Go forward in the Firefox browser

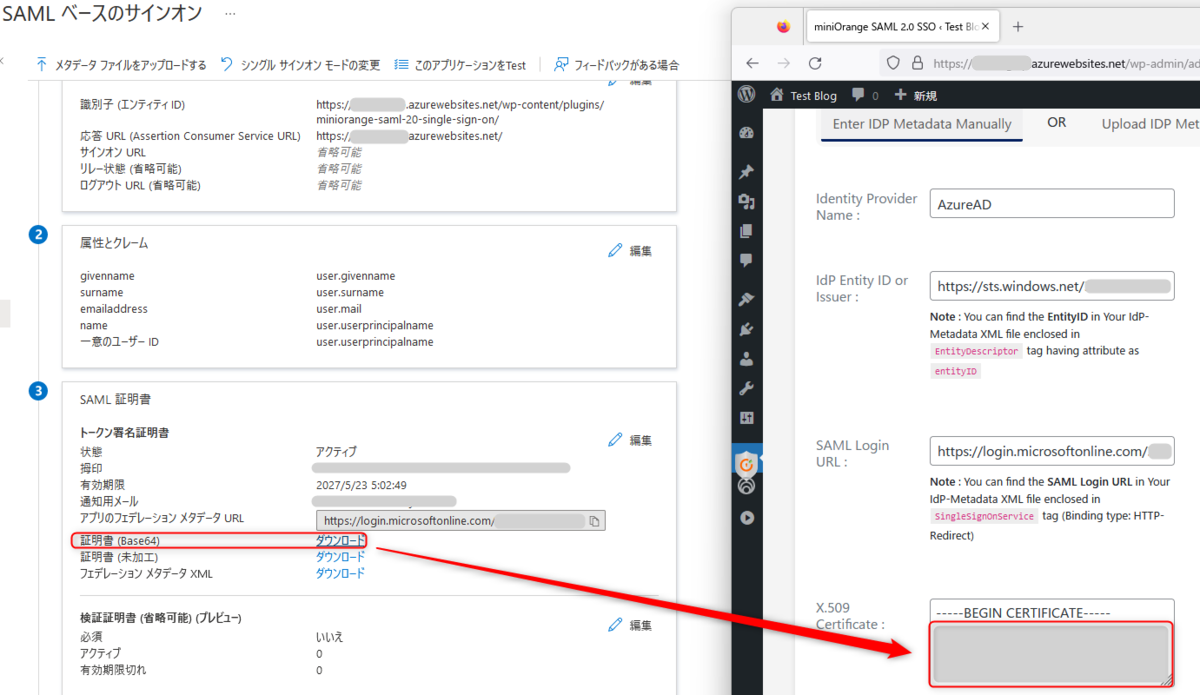(x=782, y=63)
